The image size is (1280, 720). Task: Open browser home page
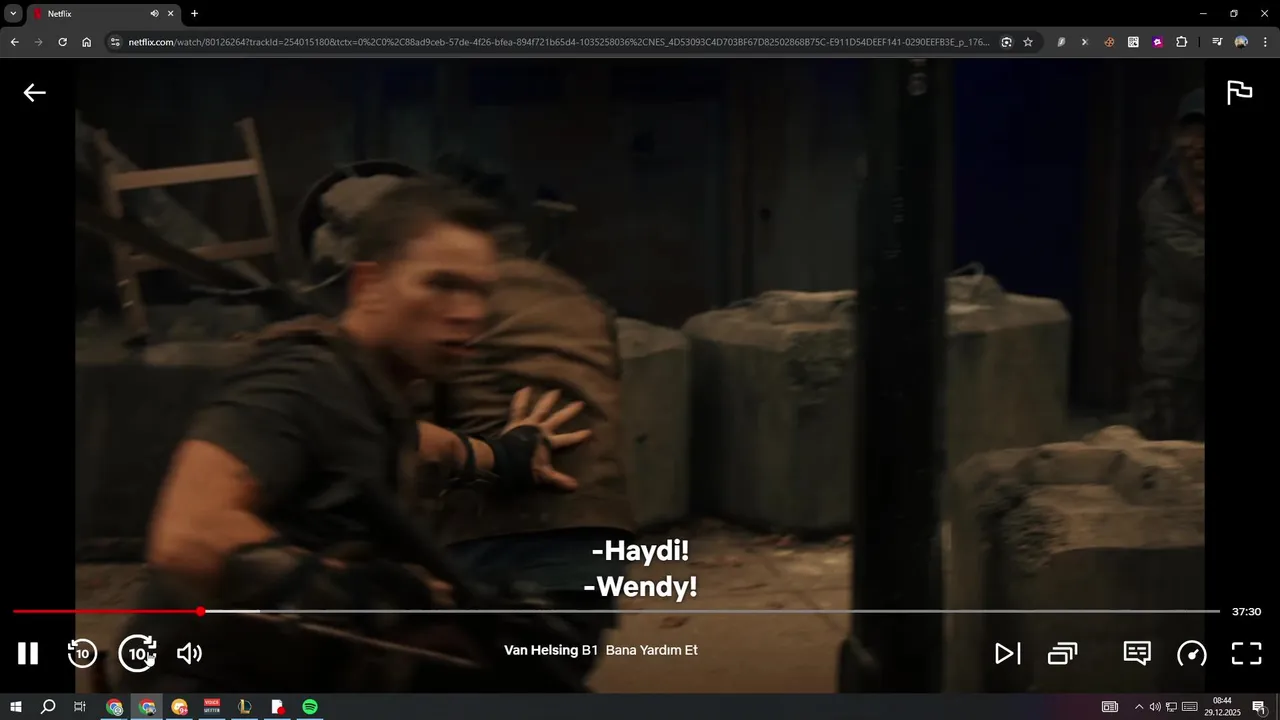86,42
